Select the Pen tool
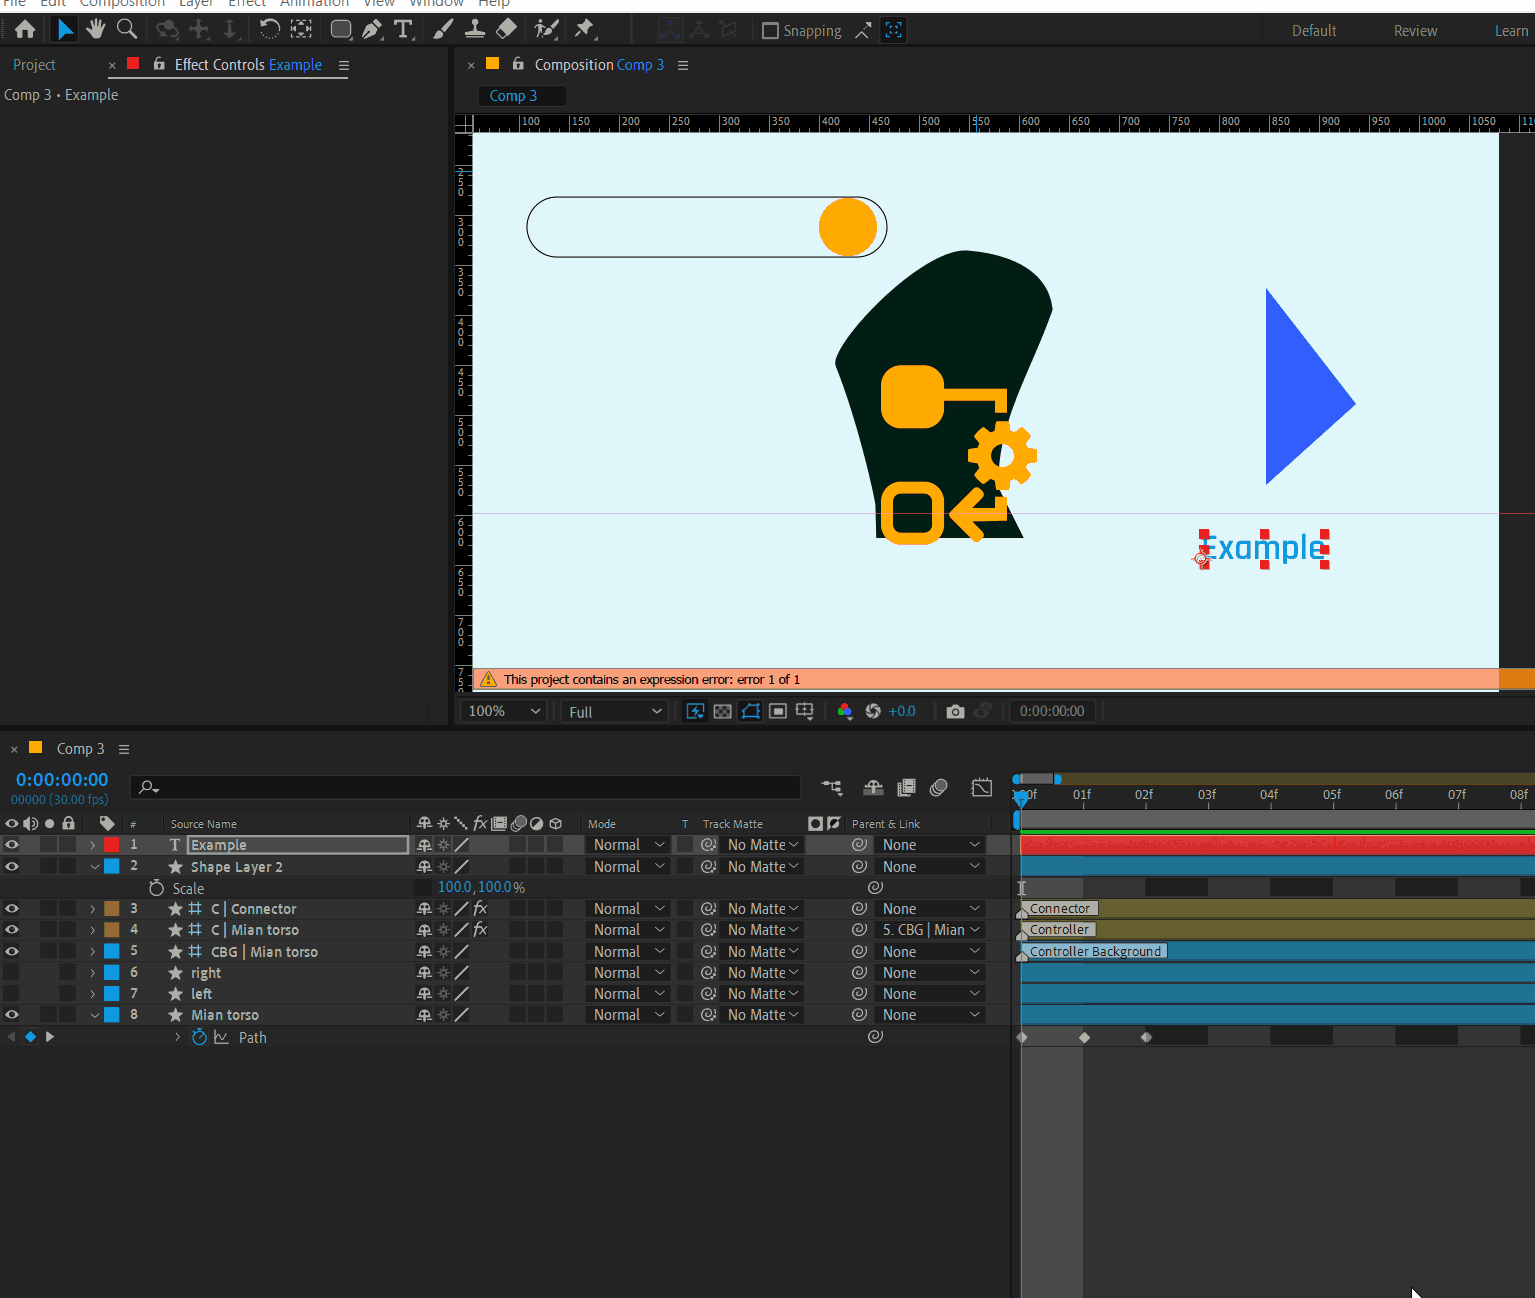 (372, 29)
